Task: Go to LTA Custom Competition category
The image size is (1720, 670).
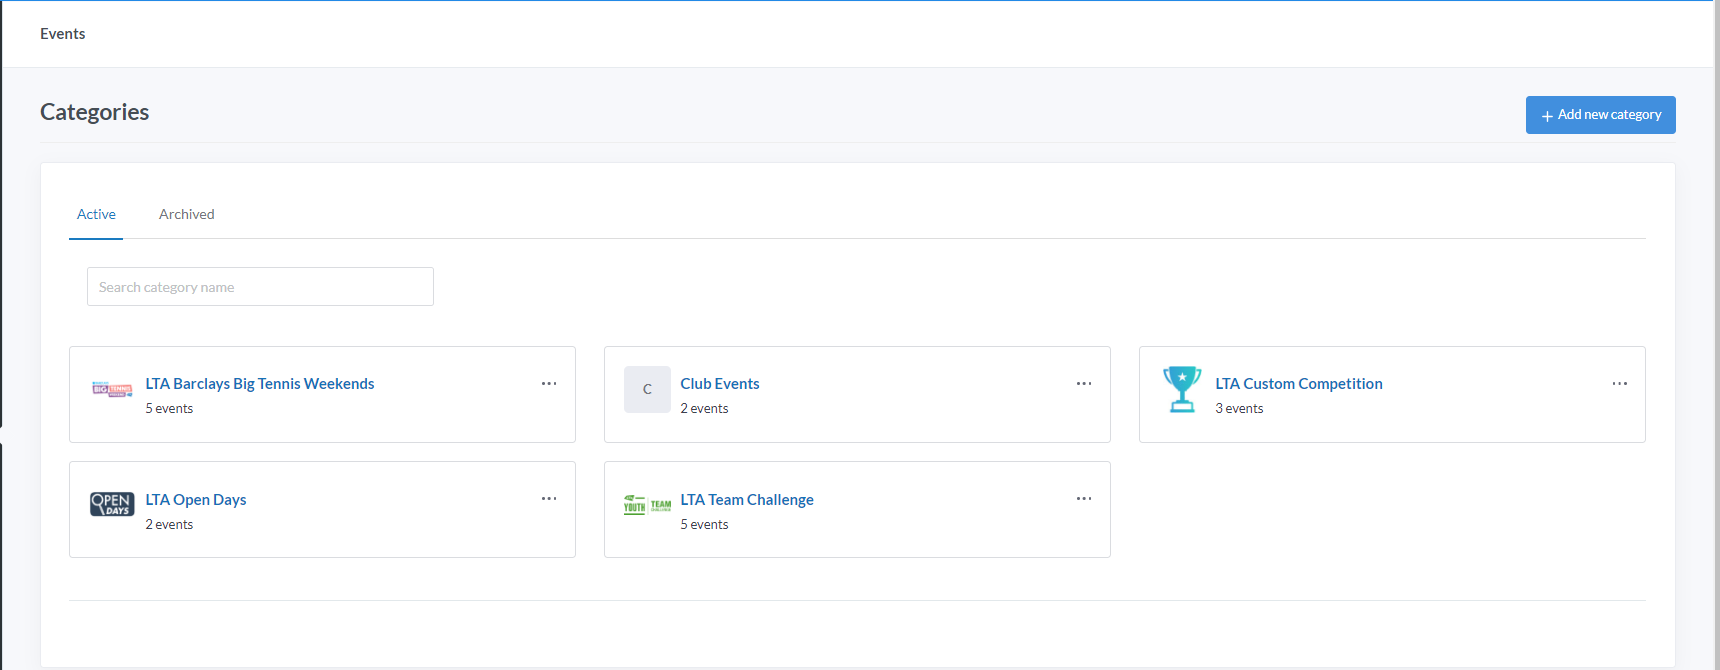Action: [1298, 384]
